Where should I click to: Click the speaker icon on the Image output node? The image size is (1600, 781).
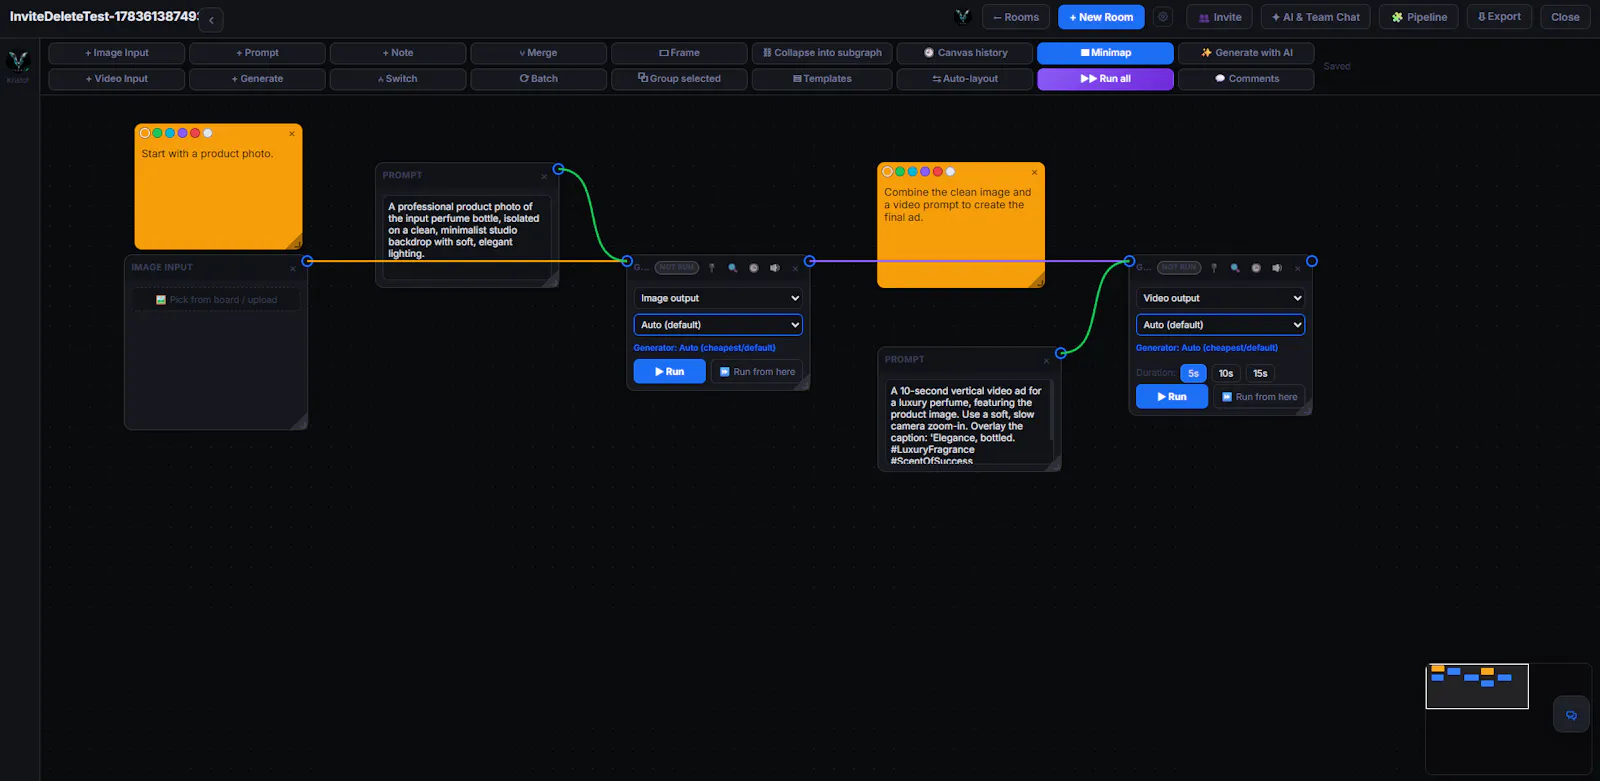(x=775, y=268)
